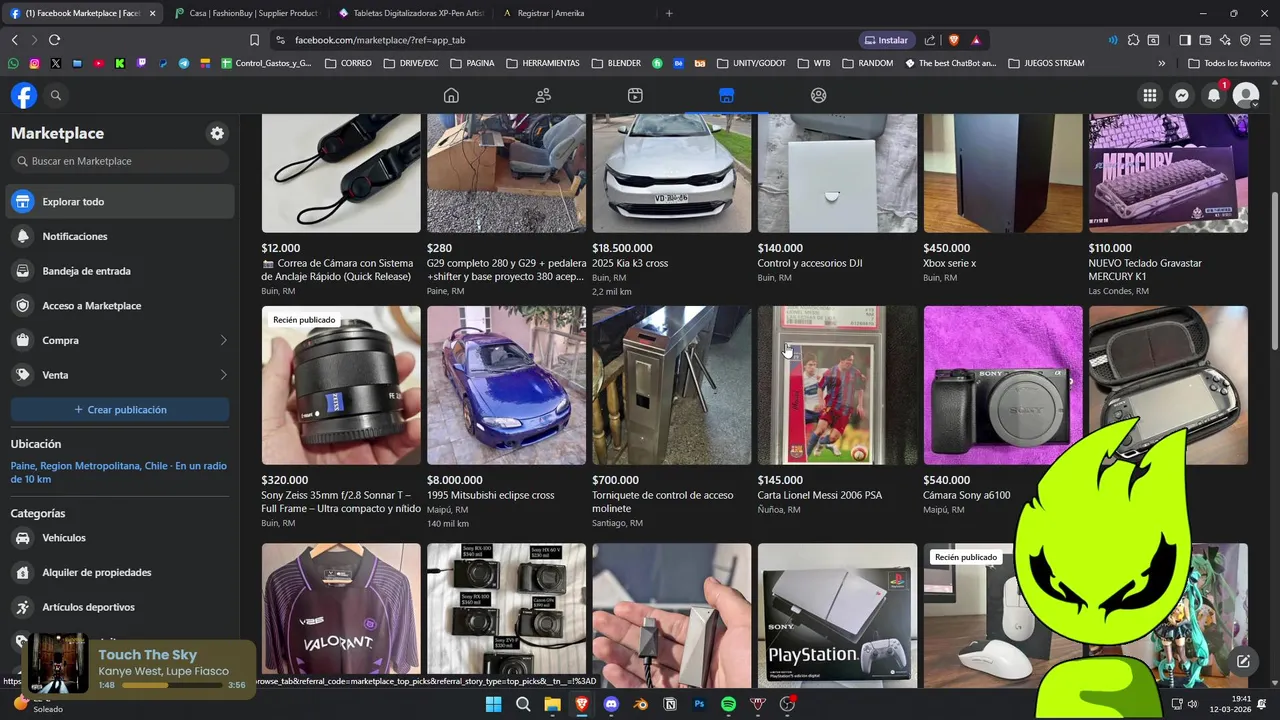Viewport: 1280px width, 720px height.
Task: Bookmark this page icon in address bar
Action: pos(254,40)
